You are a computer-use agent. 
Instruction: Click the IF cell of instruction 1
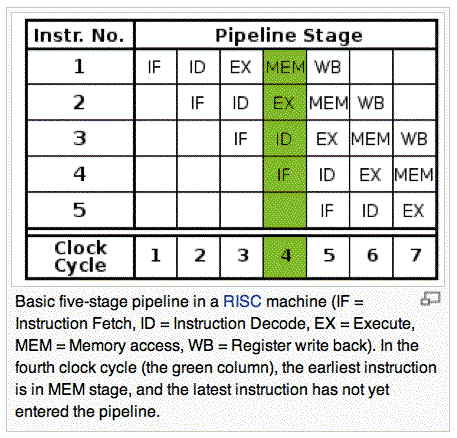coord(156,67)
